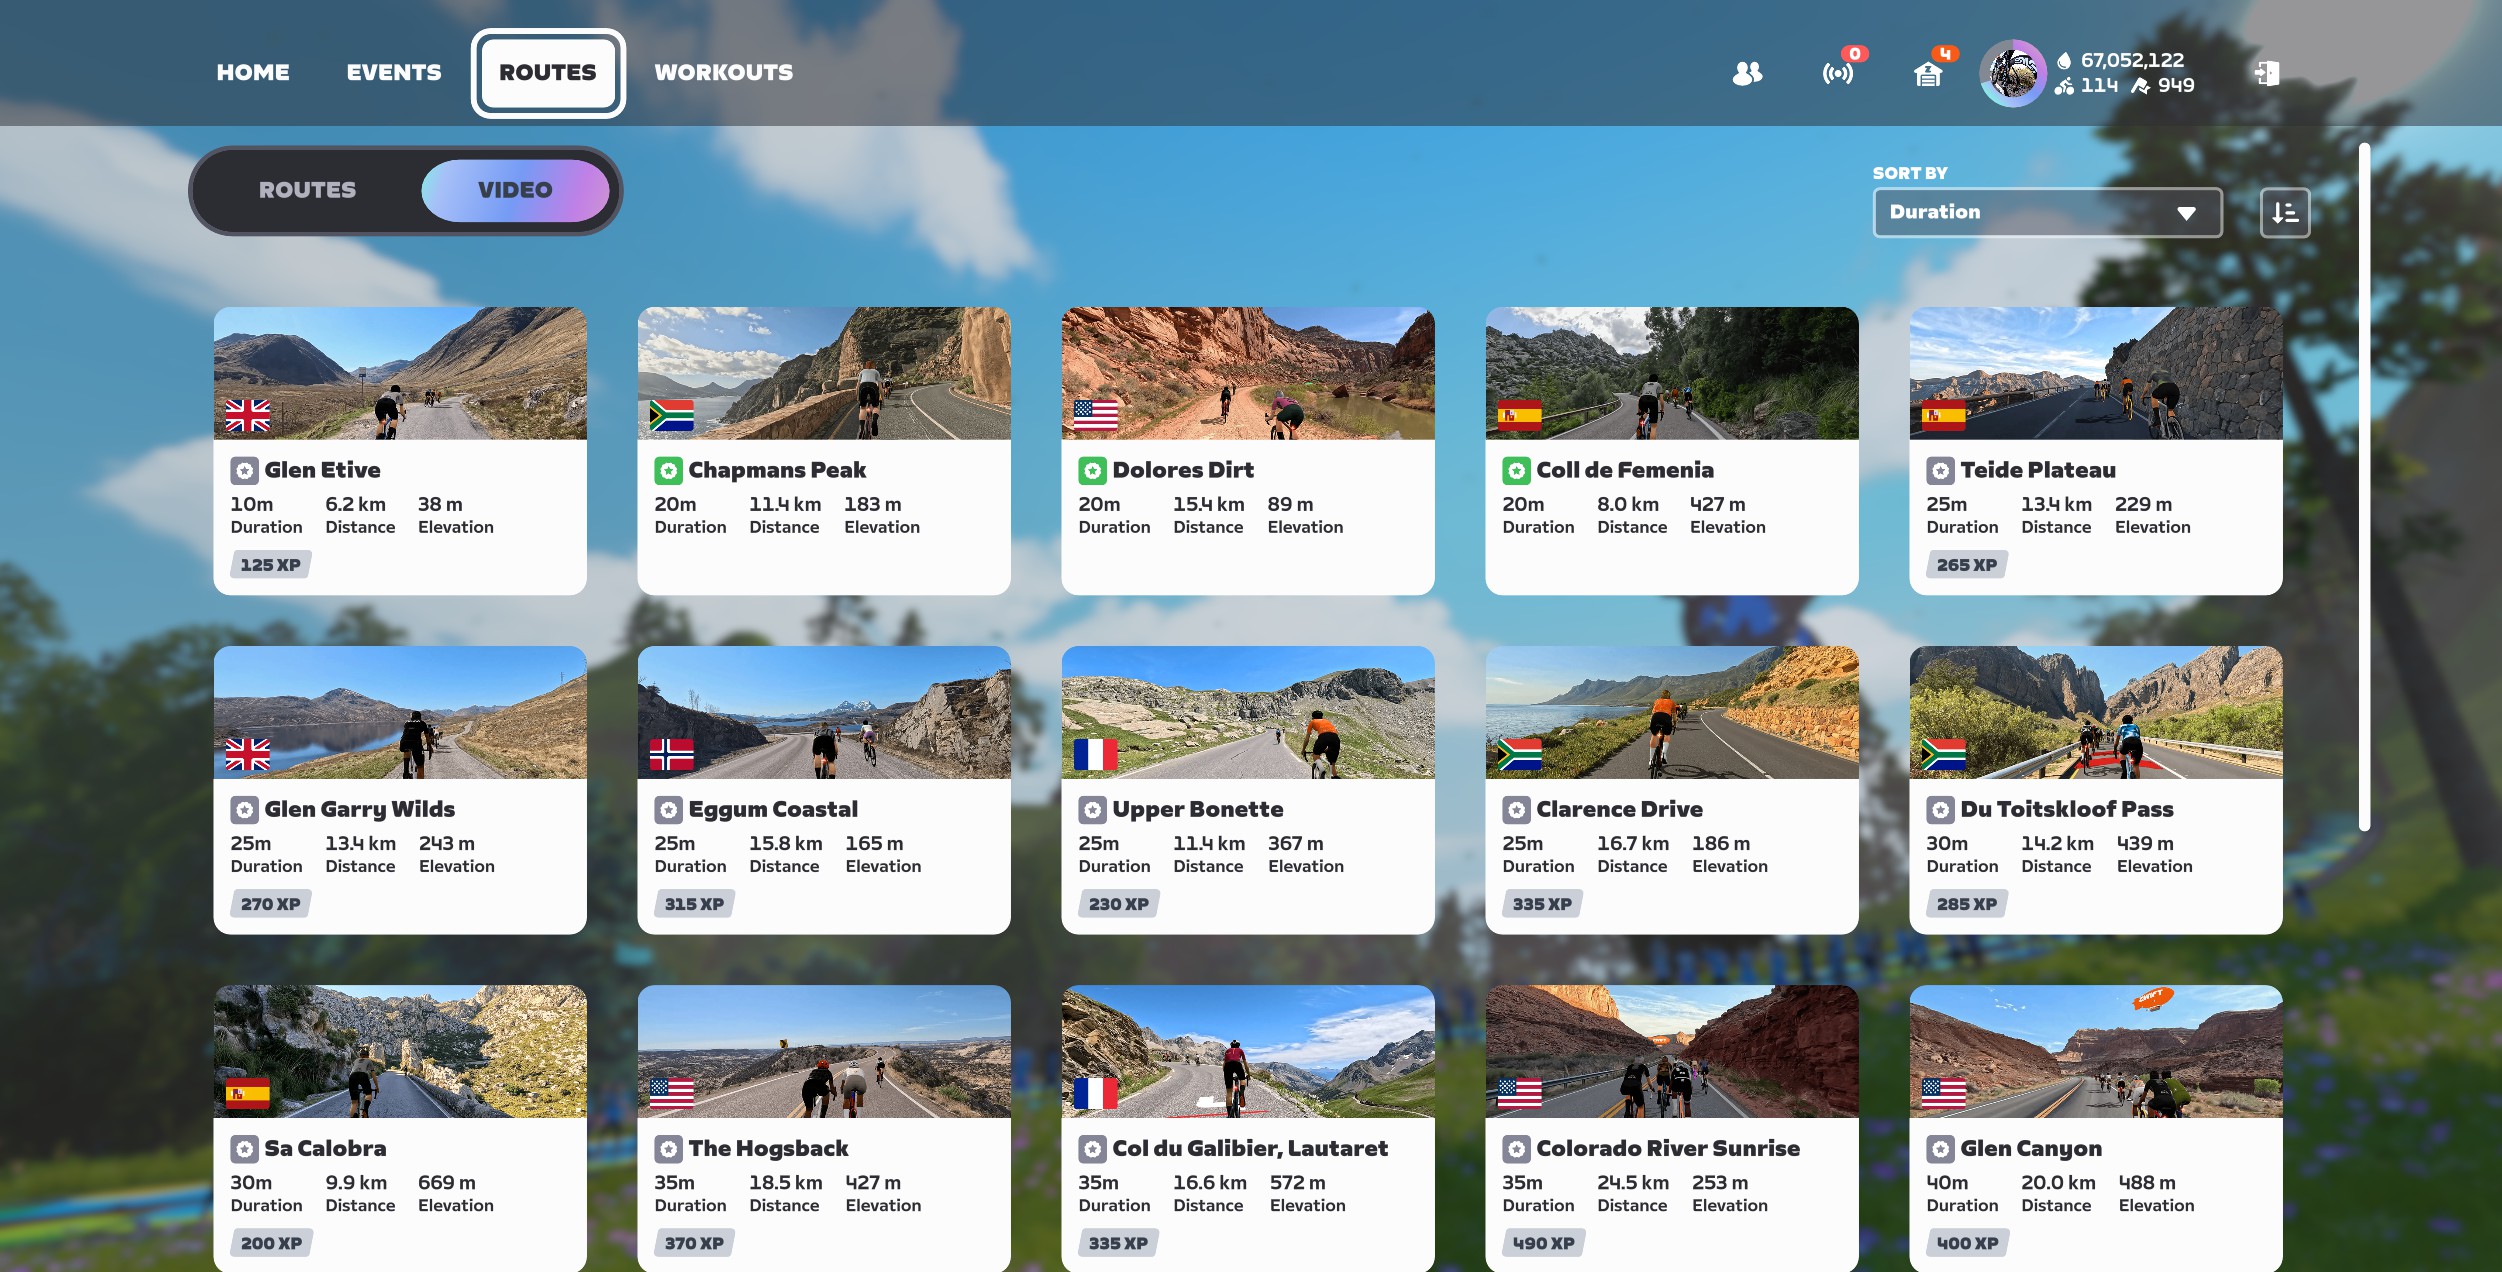Screen dimensions: 2502x1272
Task: Click the badge icon beside Glen Etive
Action: (x=244, y=470)
